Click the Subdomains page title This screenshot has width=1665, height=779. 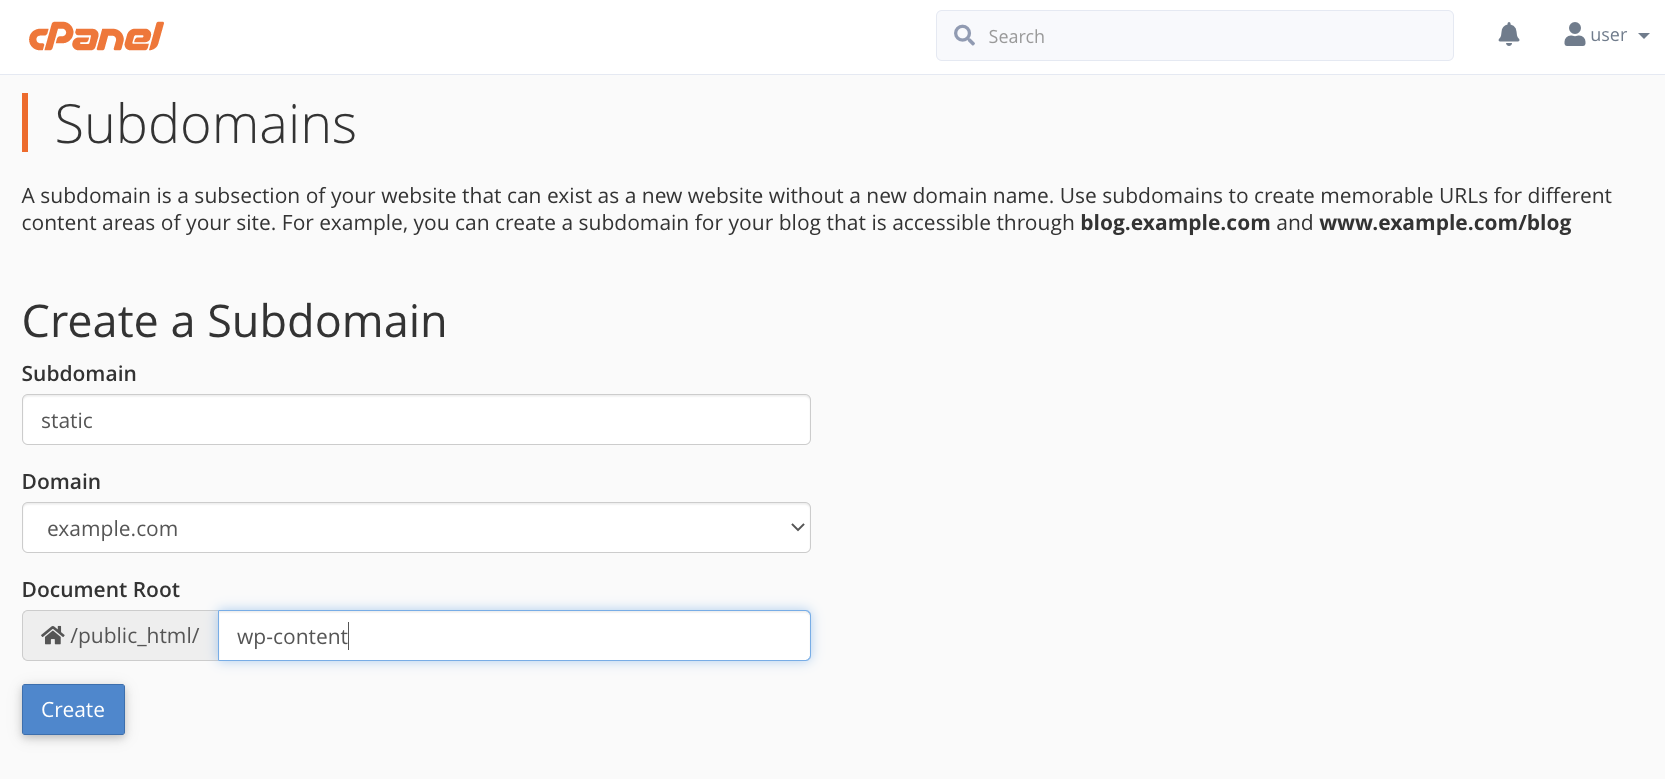(205, 124)
